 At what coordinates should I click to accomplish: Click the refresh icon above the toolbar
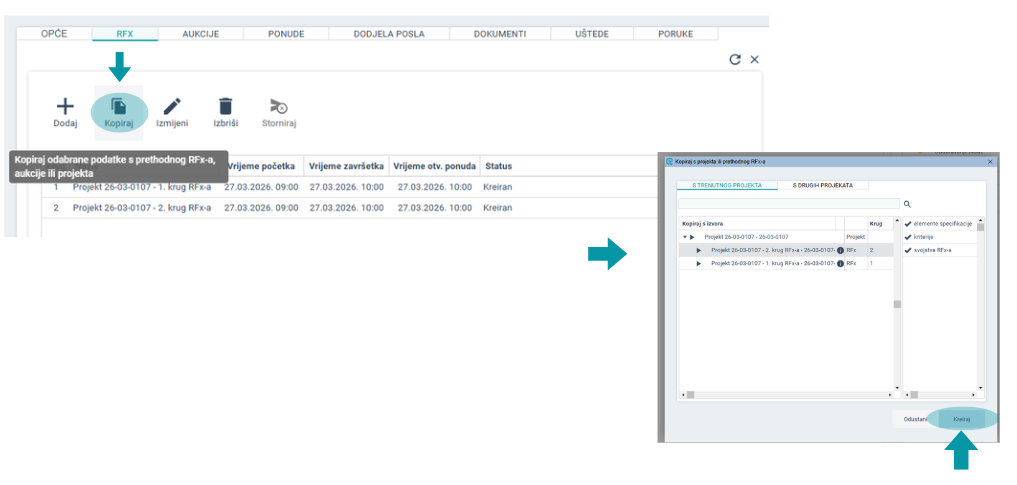[735, 60]
